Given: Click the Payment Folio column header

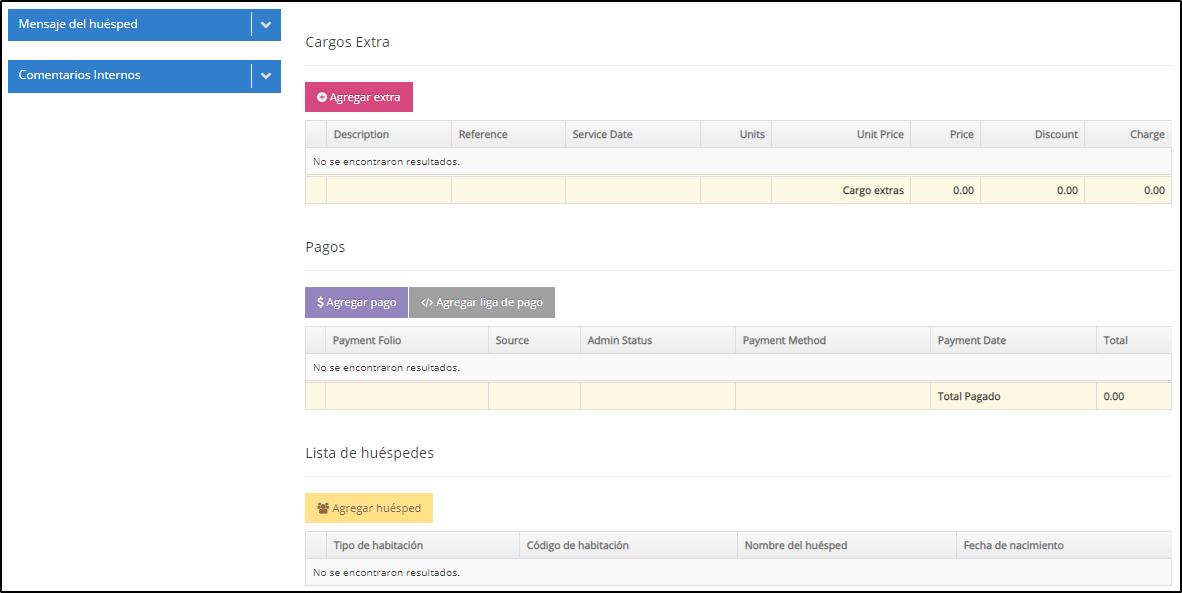Looking at the screenshot, I should [367, 340].
